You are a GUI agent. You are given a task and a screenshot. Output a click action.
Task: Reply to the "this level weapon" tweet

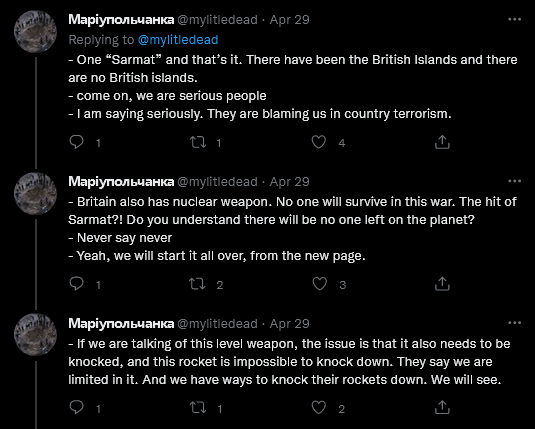pos(76,407)
